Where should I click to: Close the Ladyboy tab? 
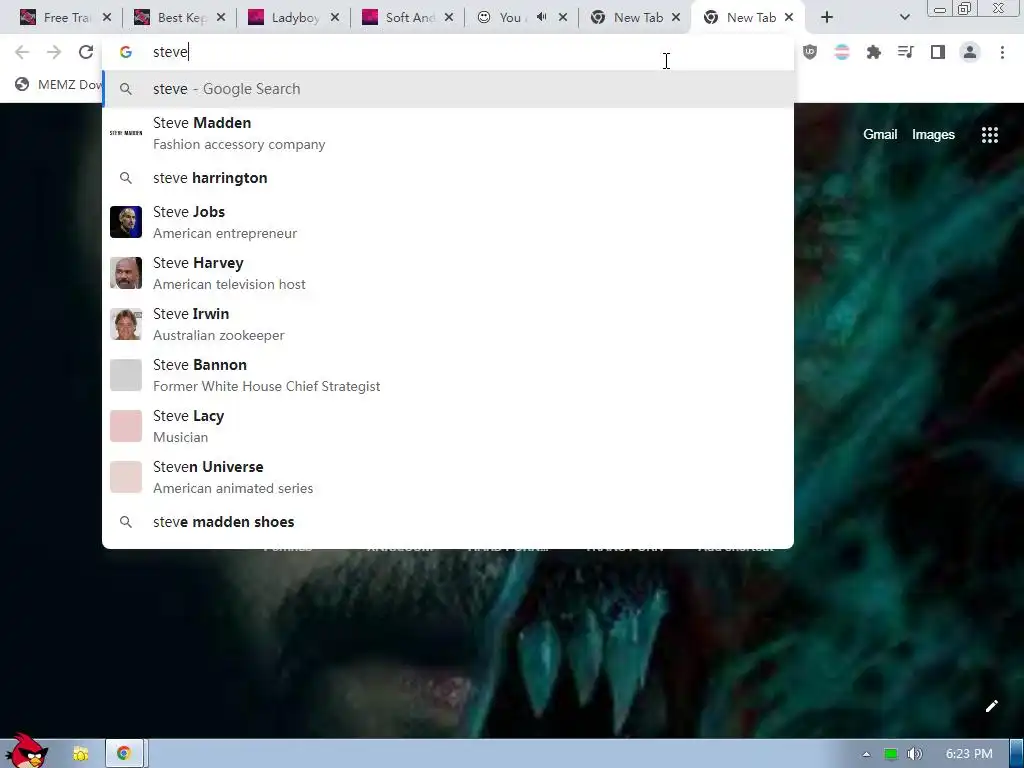tap(335, 18)
